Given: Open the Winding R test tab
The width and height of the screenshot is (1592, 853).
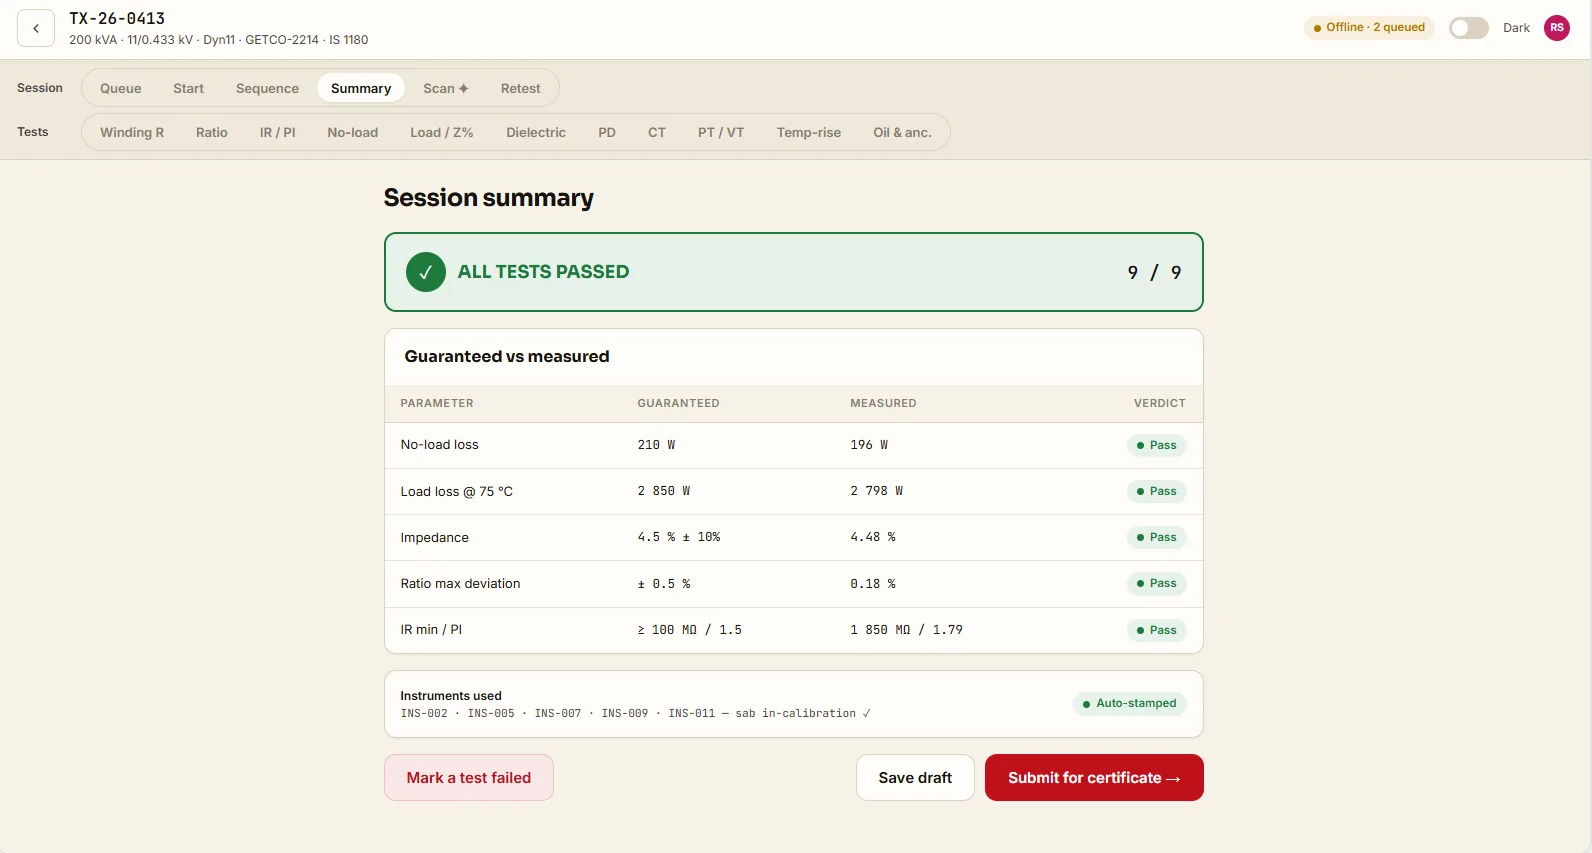Looking at the screenshot, I should pyautogui.click(x=132, y=132).
